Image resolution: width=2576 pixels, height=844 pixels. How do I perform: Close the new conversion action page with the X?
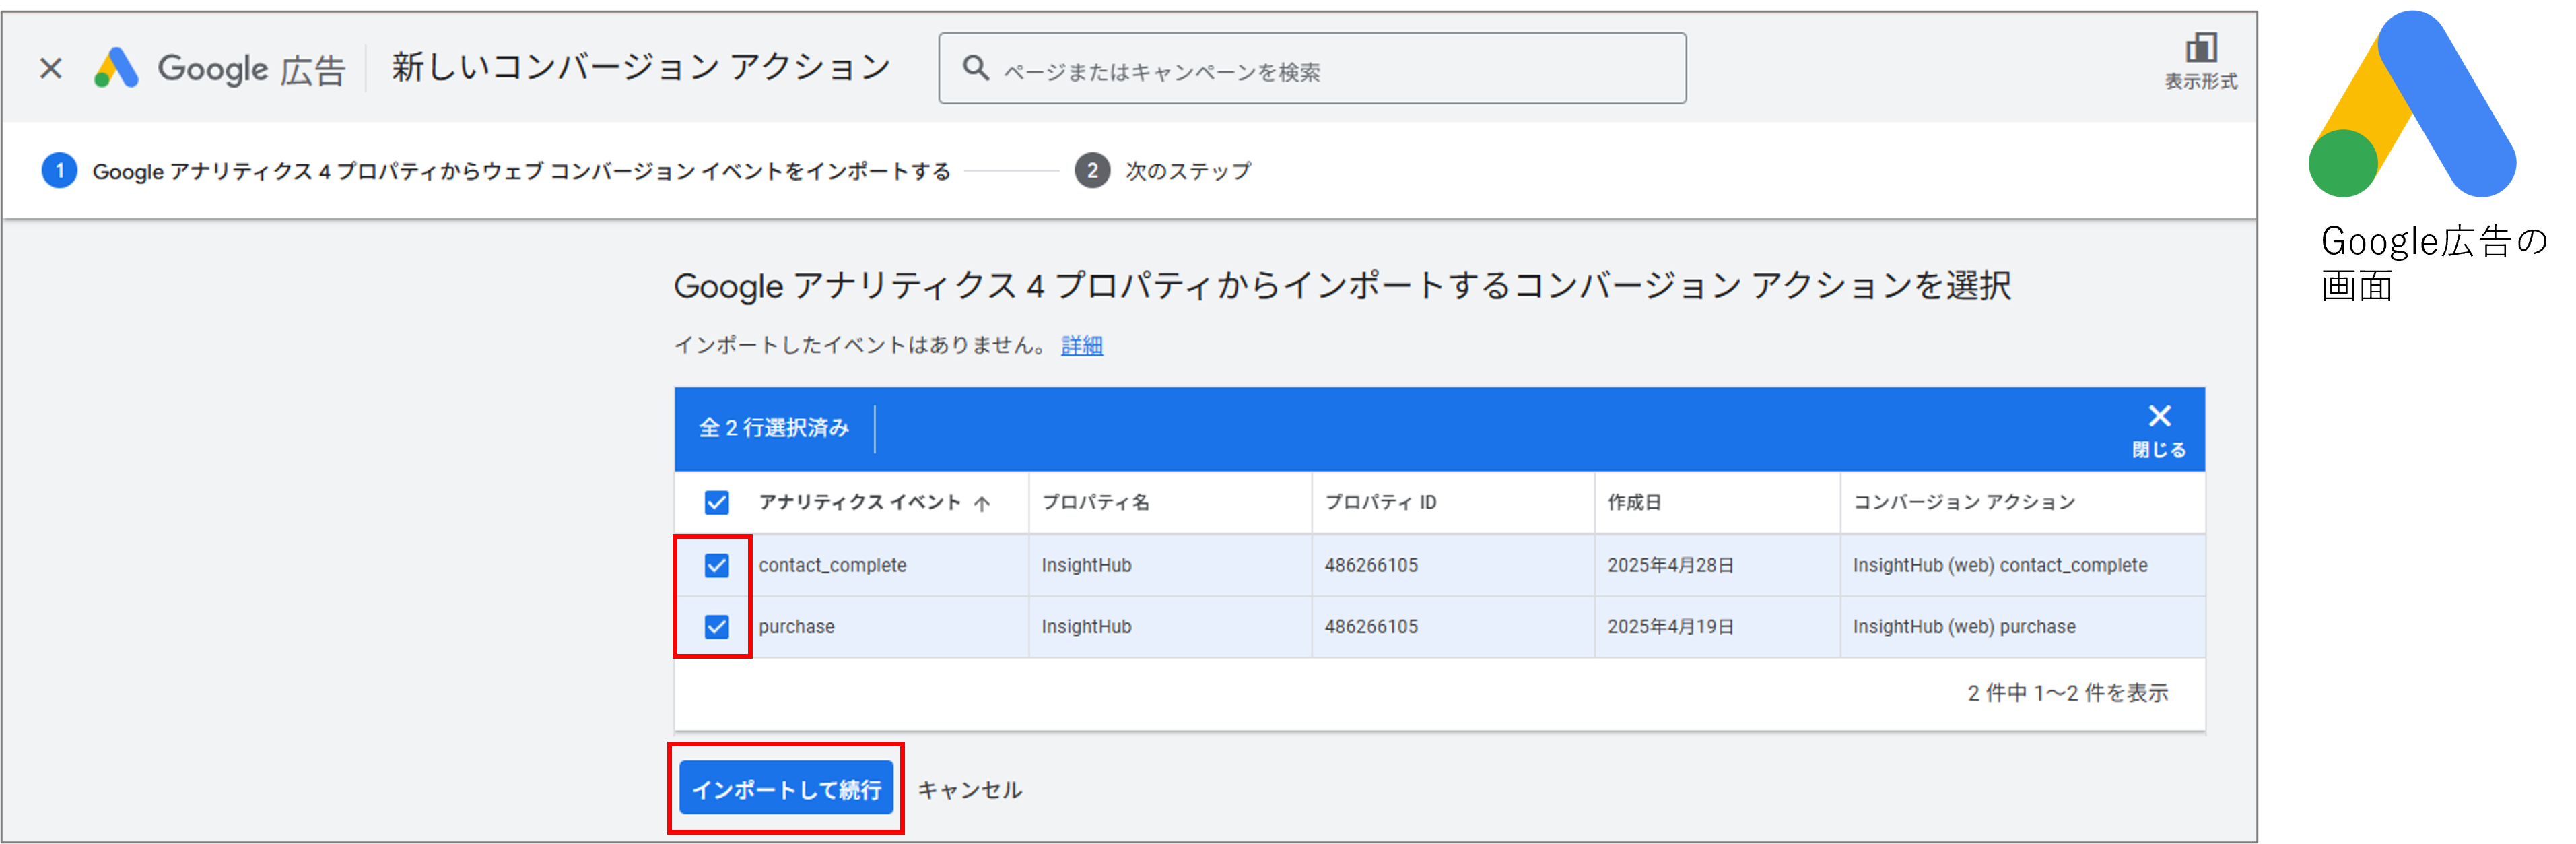point(51,68)
